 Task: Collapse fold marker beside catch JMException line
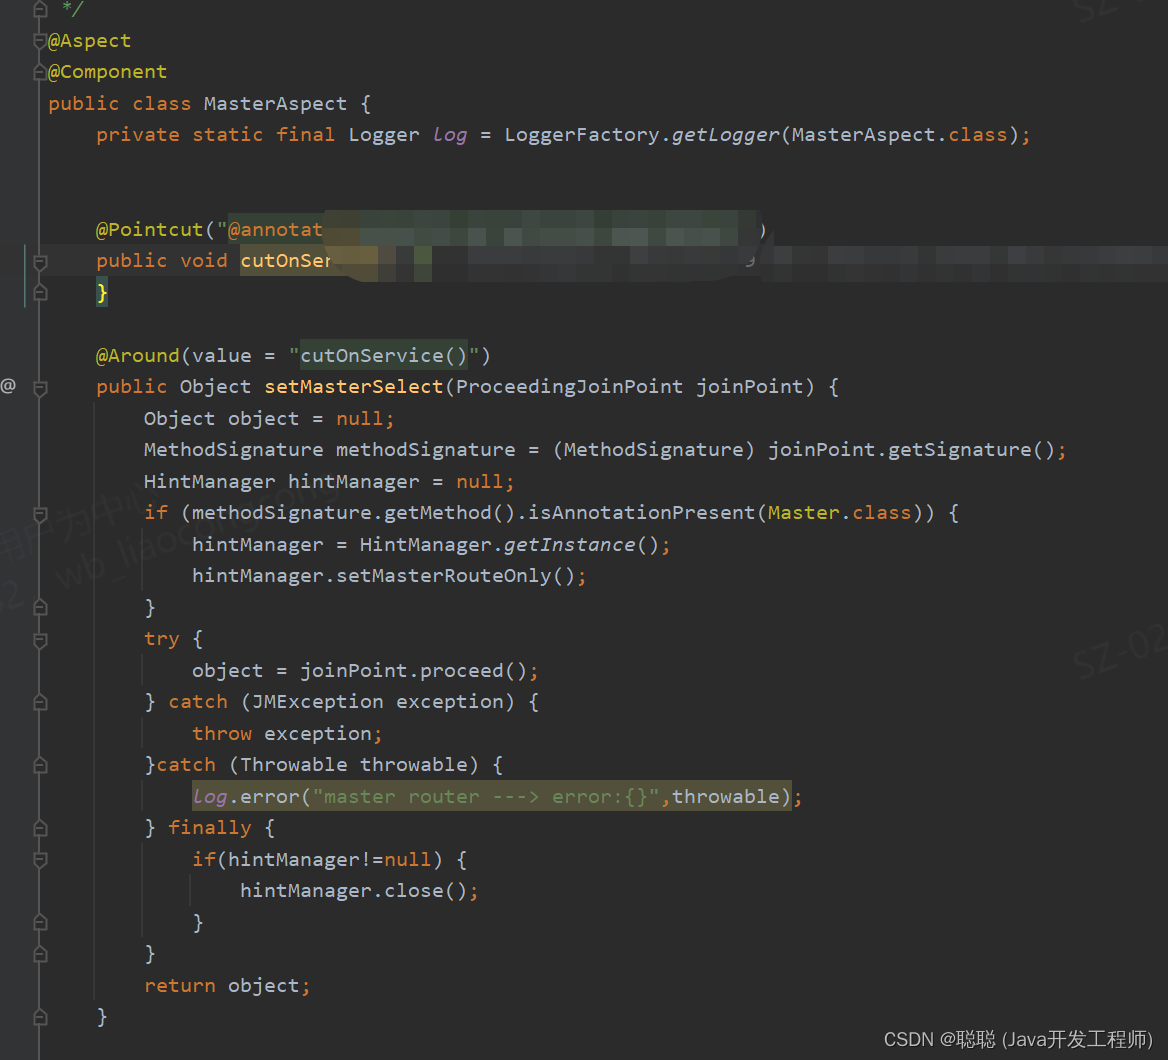tap(40, 702)
